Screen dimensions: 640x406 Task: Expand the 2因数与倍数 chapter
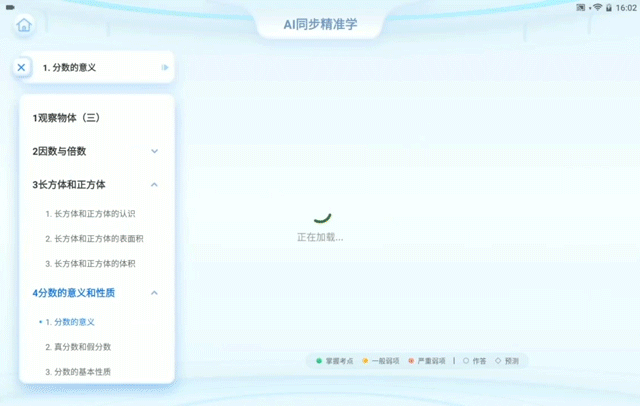coord(154,151)
